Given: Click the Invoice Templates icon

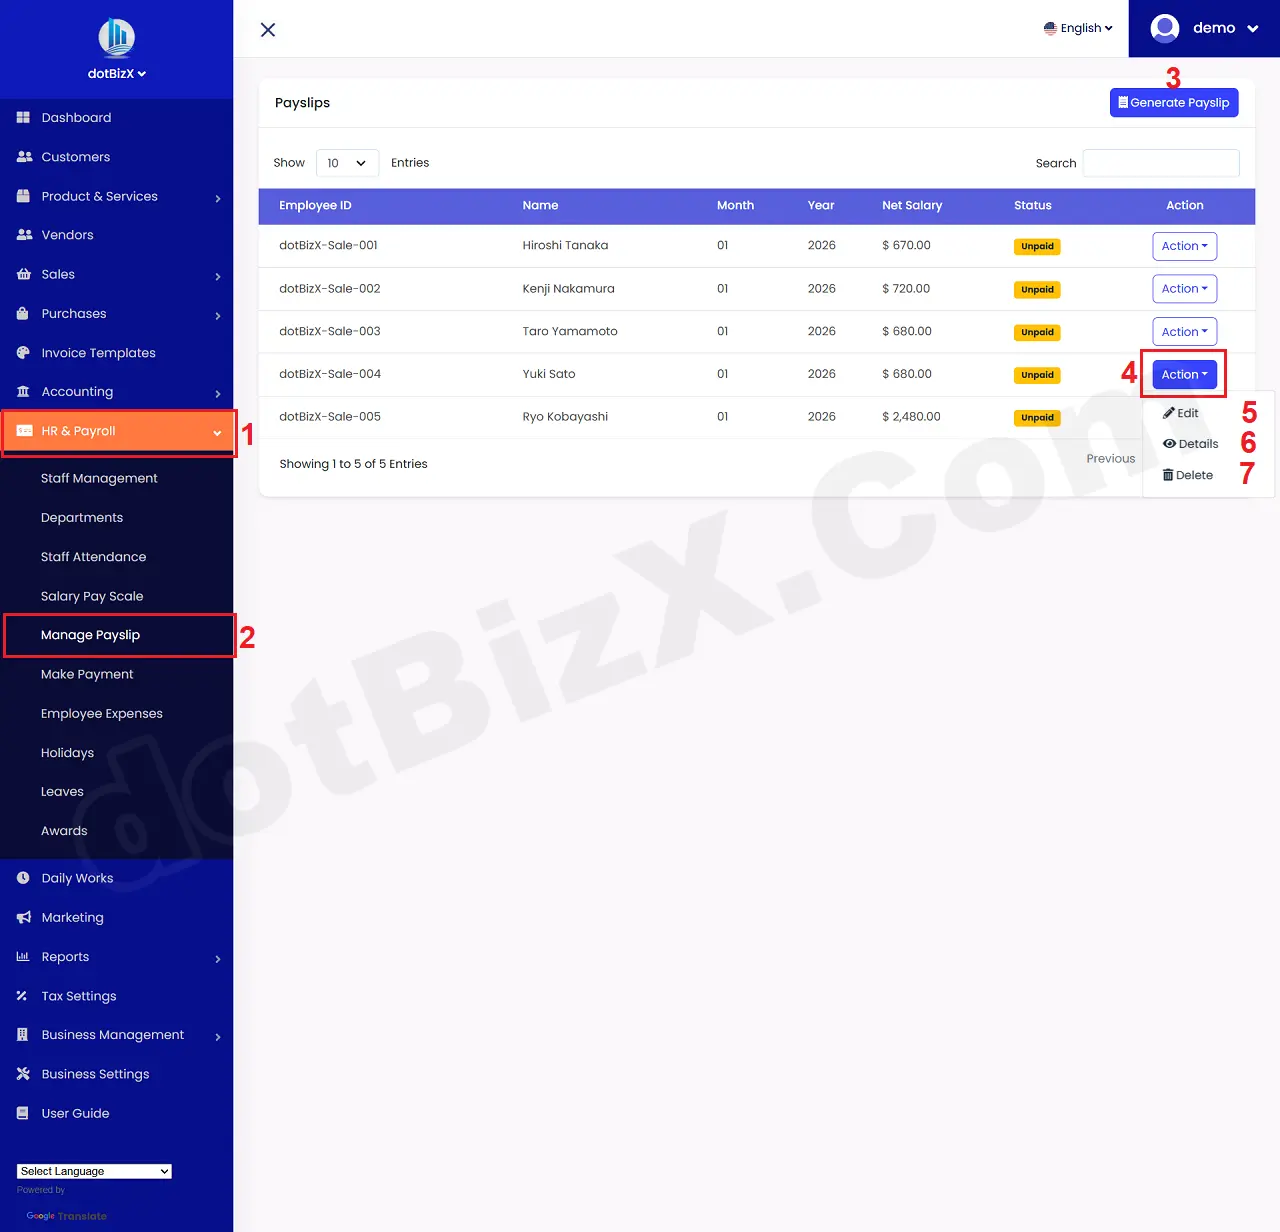Looking at the screenshot, I should 23,352.
